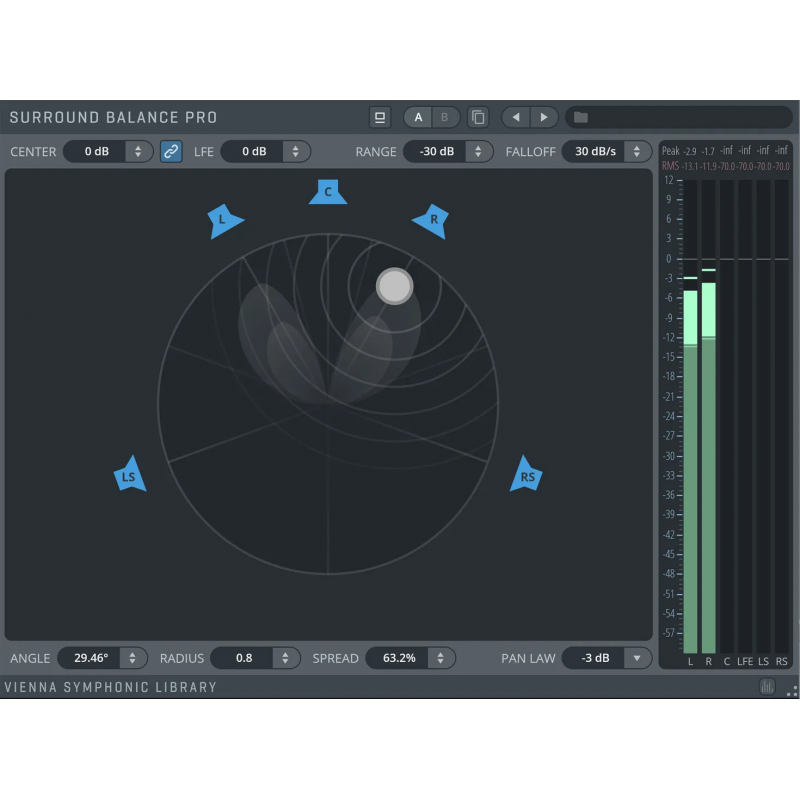Image resolution: width=800 pixels, height=800 pixels.
Task: Click the copy preset settings icon
Action: [x=477, y=117]
